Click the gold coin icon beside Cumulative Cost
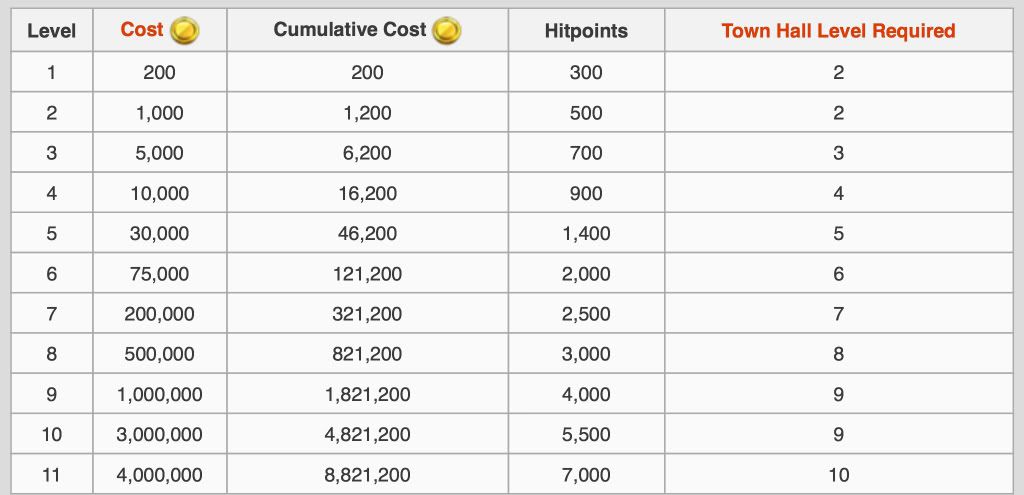 coord(446,31)
